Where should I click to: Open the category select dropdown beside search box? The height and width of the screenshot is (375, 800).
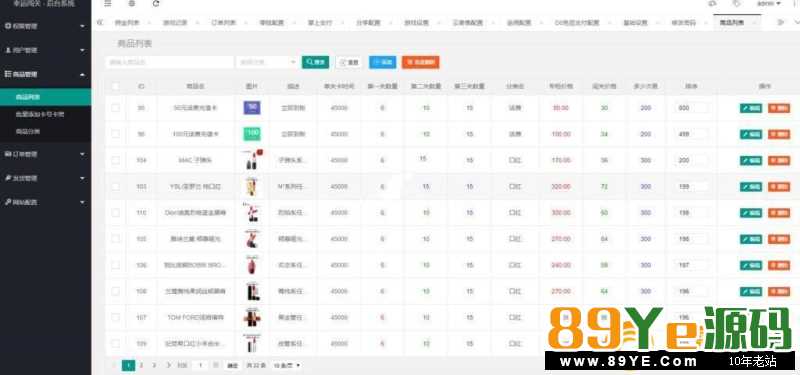pyautogui.click(x=267, y=62)
